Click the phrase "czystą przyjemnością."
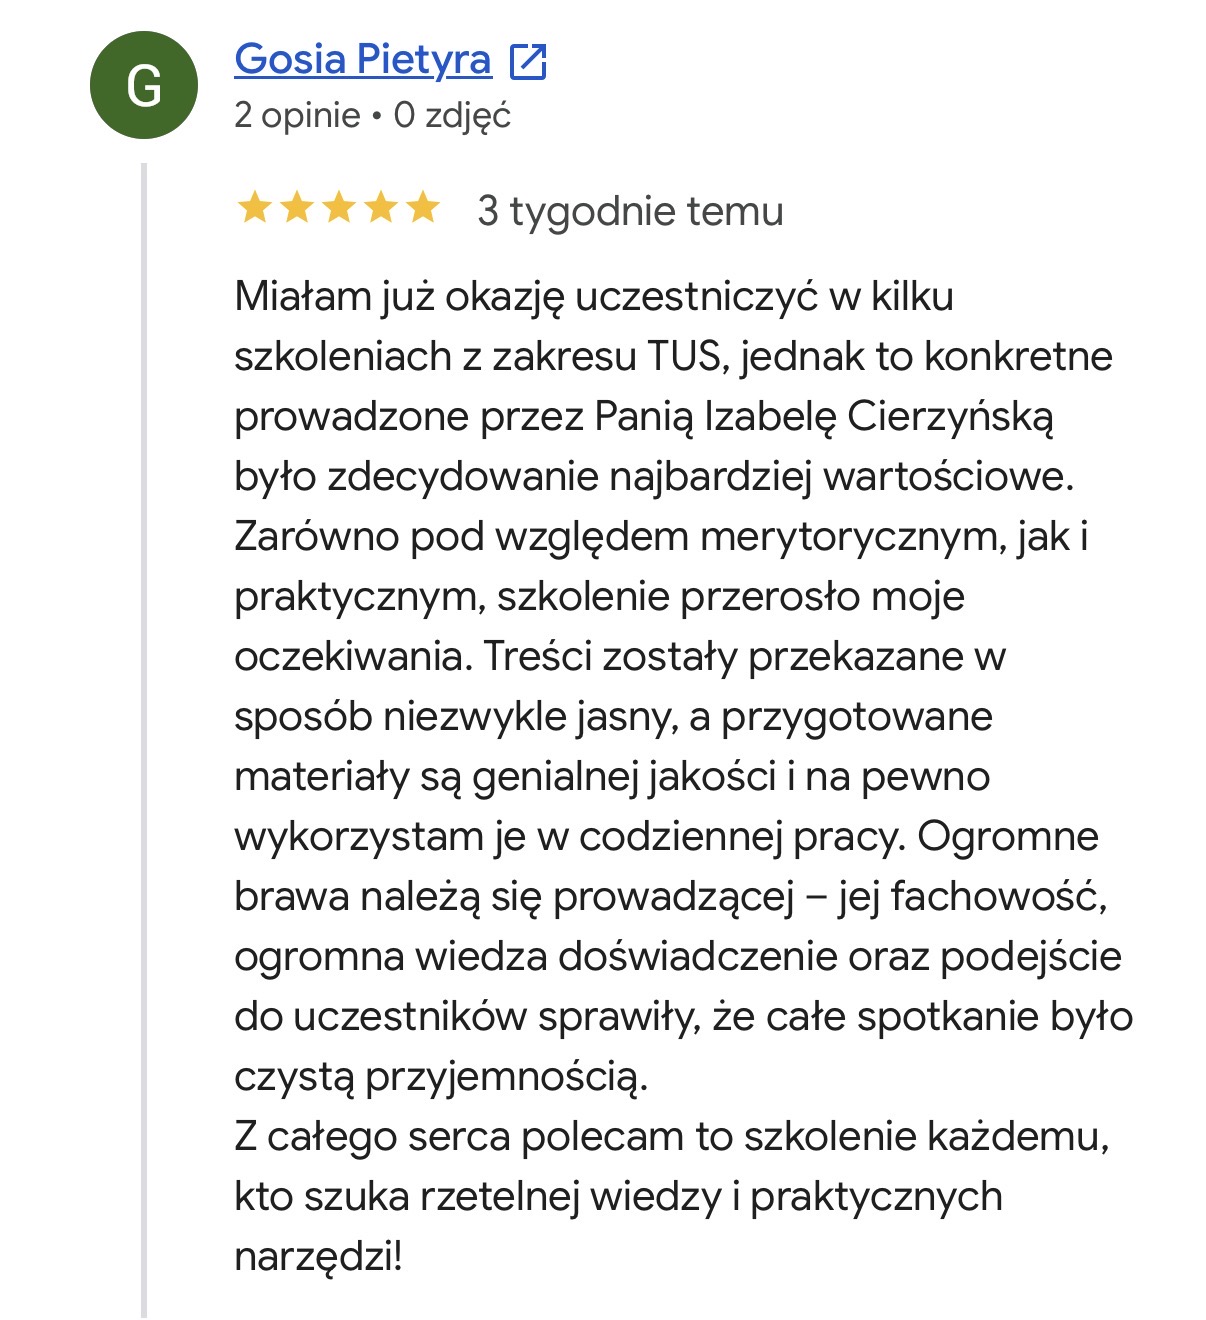 (441, 1077)
